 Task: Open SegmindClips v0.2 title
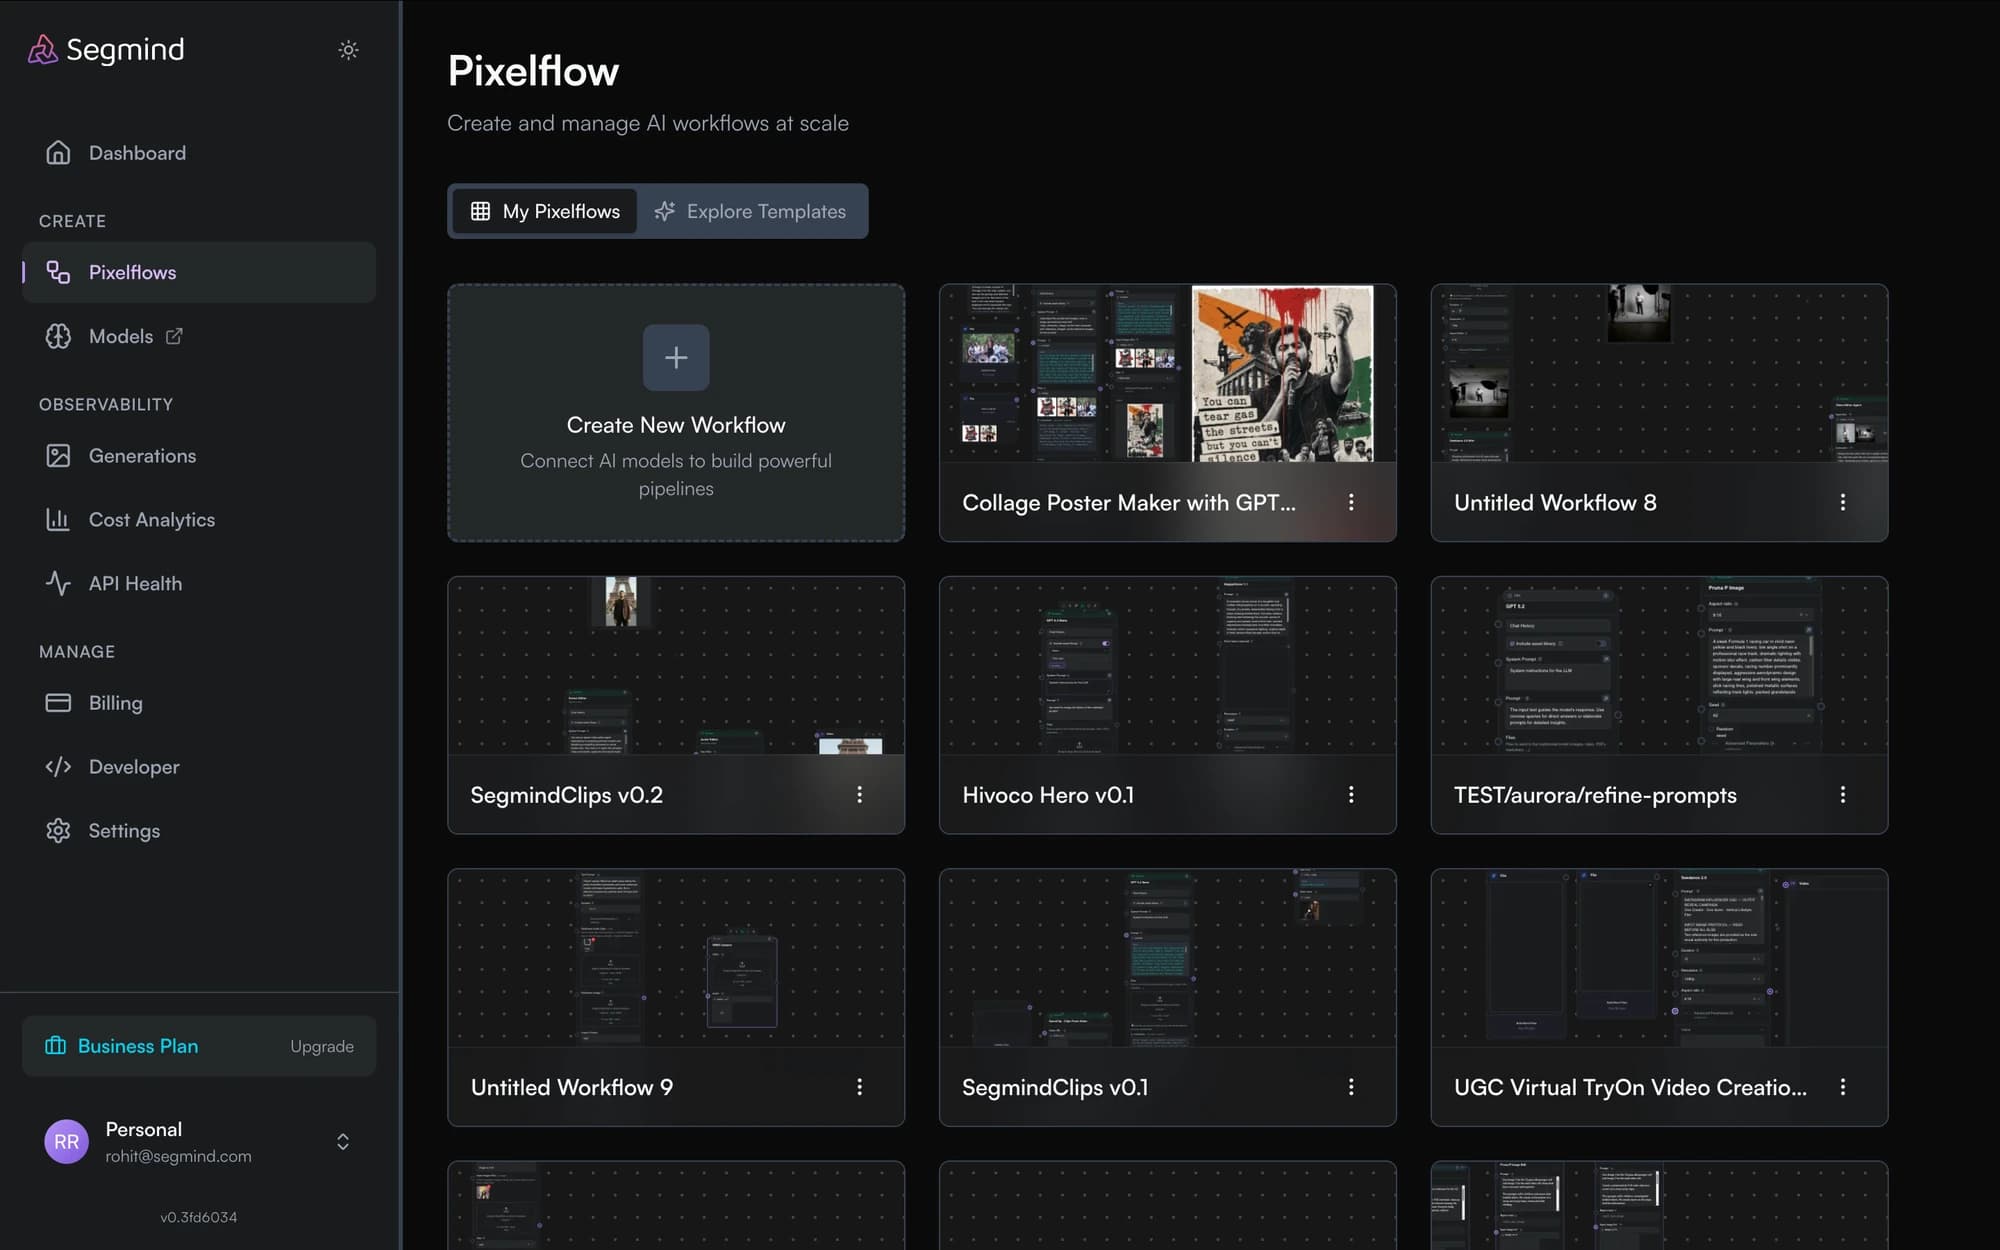pyautogui.click(x=566, y=795)
